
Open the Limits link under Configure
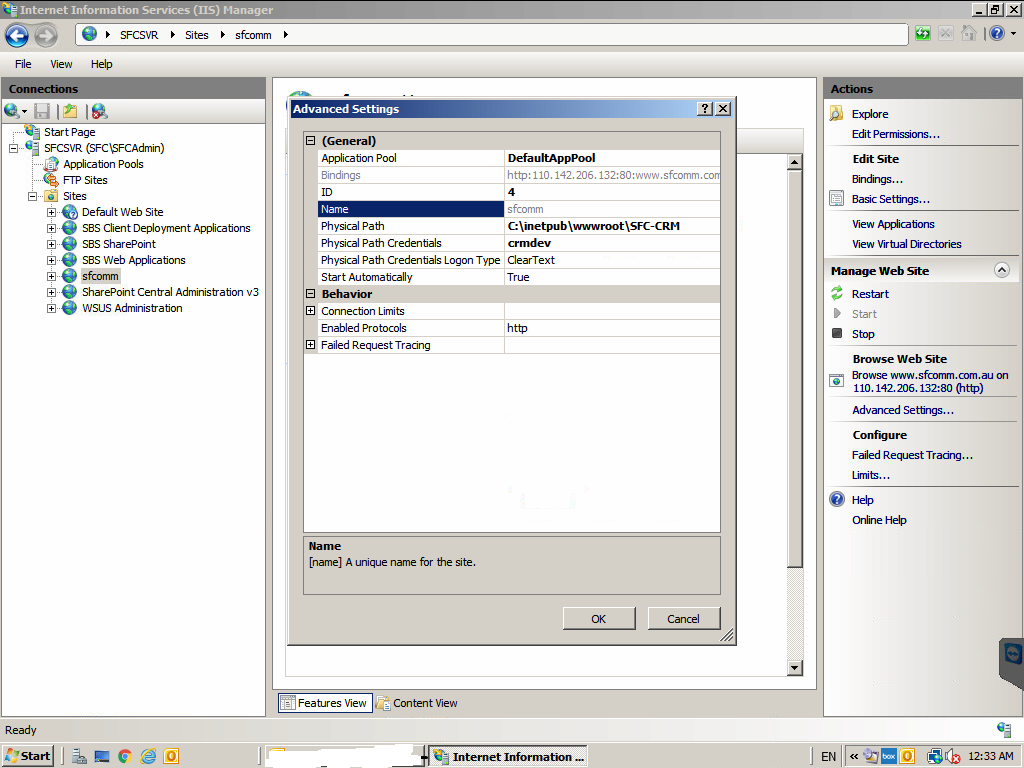pos(871,475)
